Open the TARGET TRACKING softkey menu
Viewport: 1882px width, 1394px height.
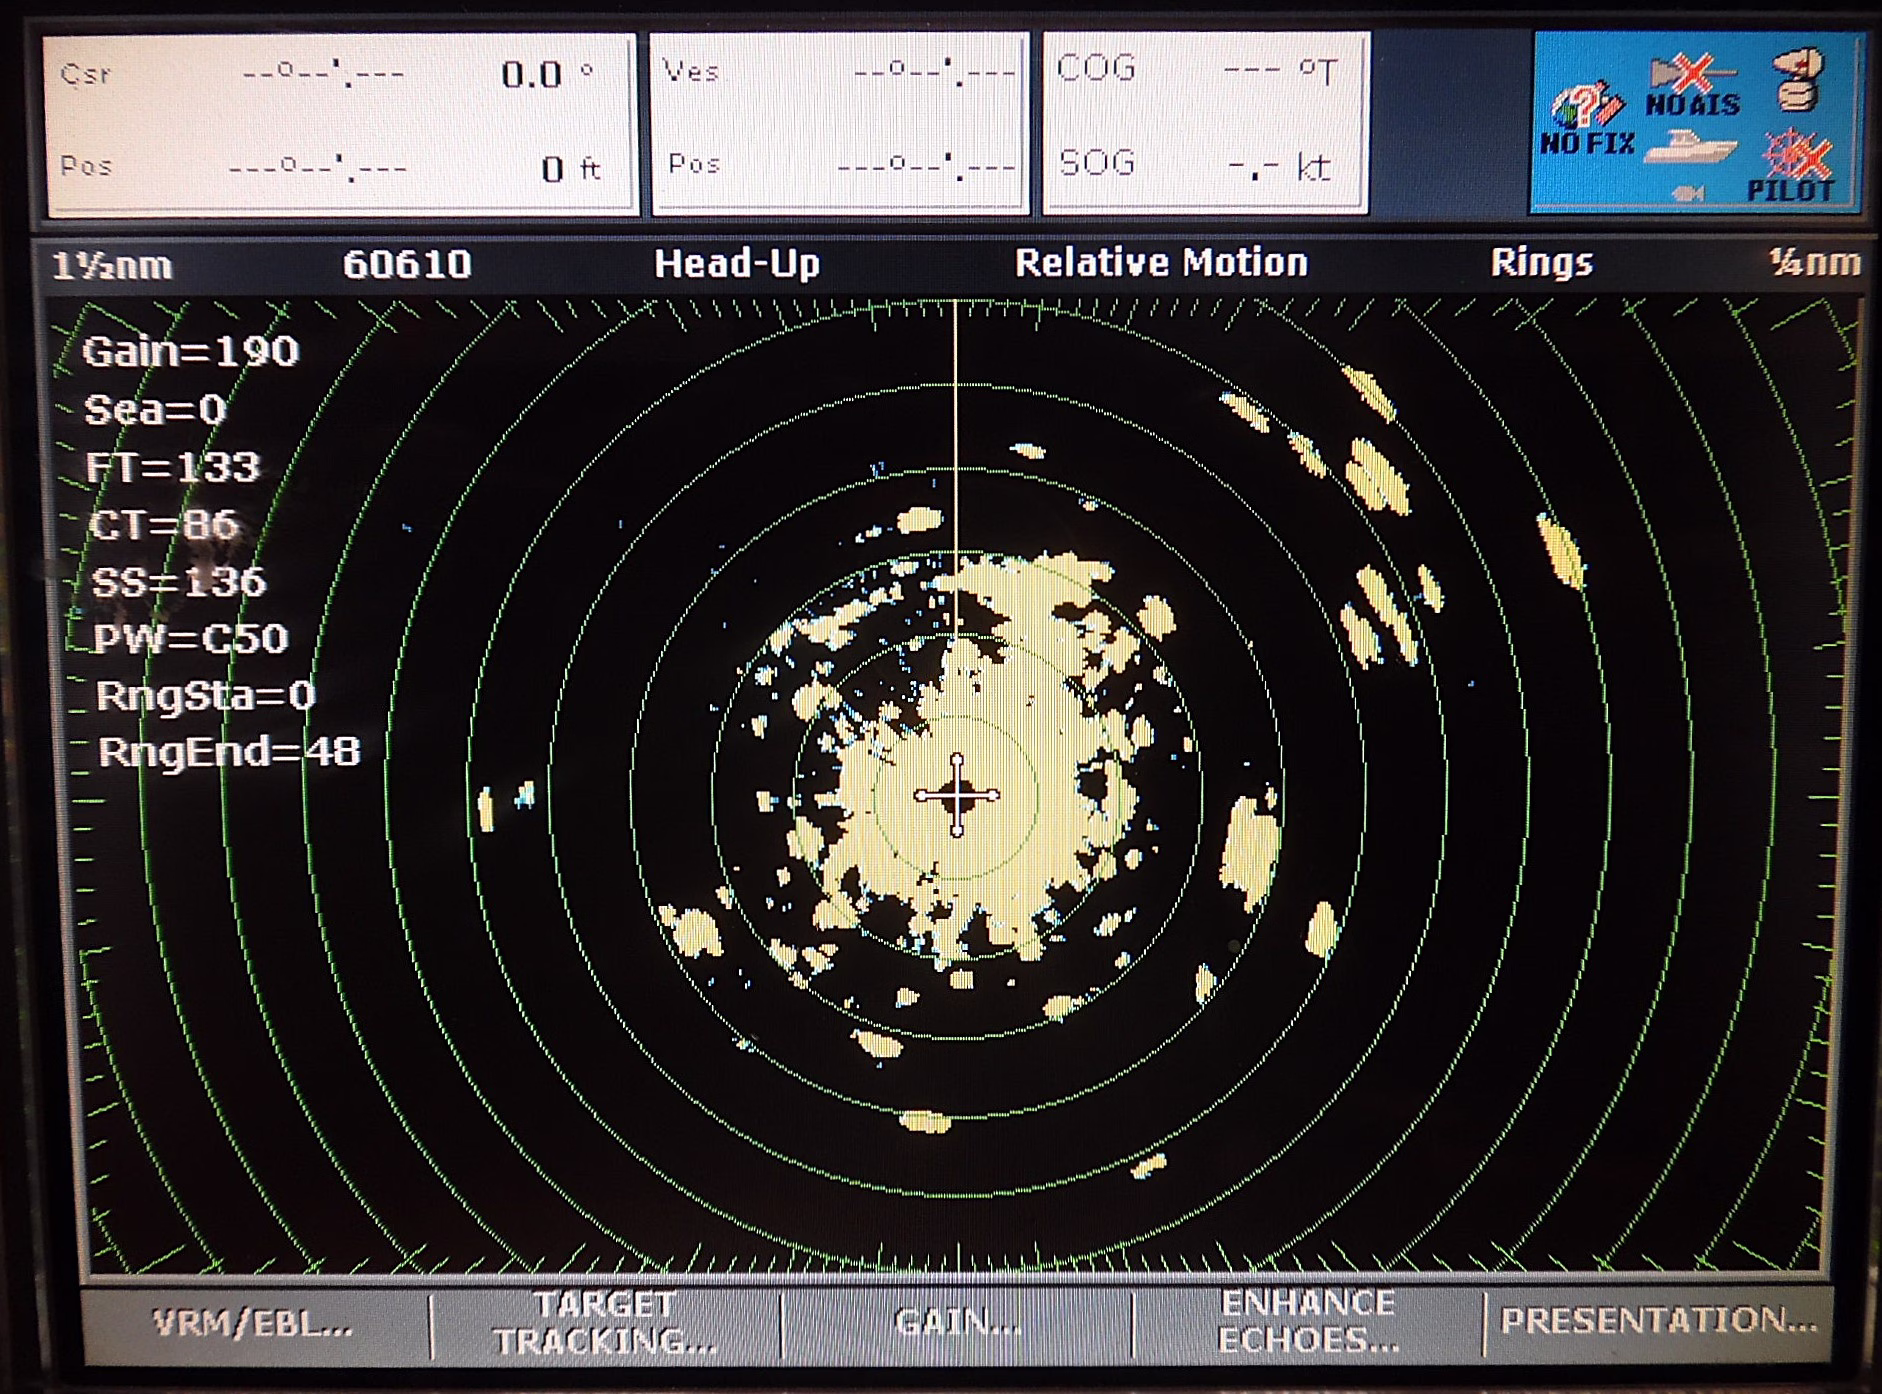click(x=605, y=1324)
